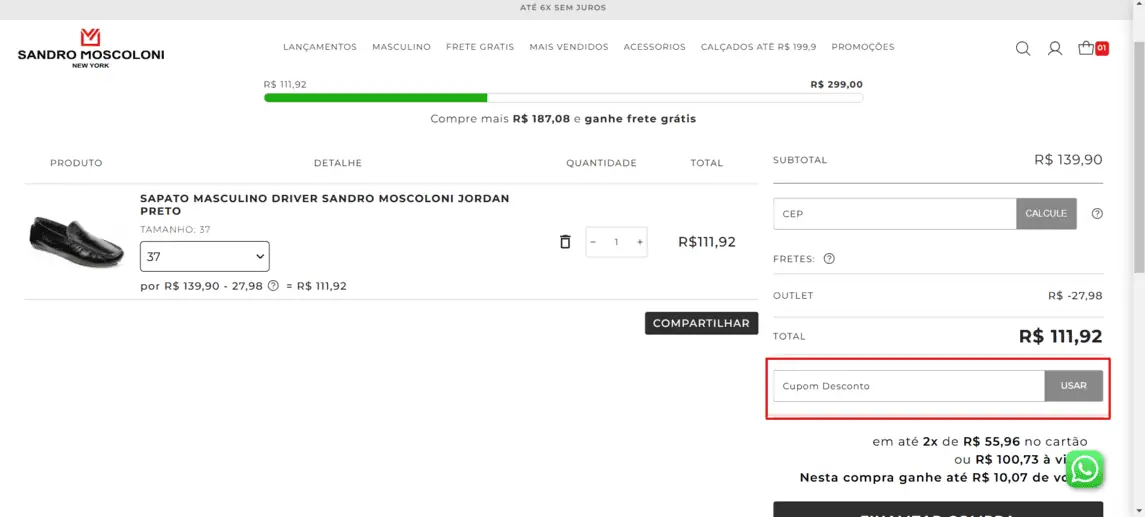Open product title Sapato Masculino Driver link

[325, 204]
